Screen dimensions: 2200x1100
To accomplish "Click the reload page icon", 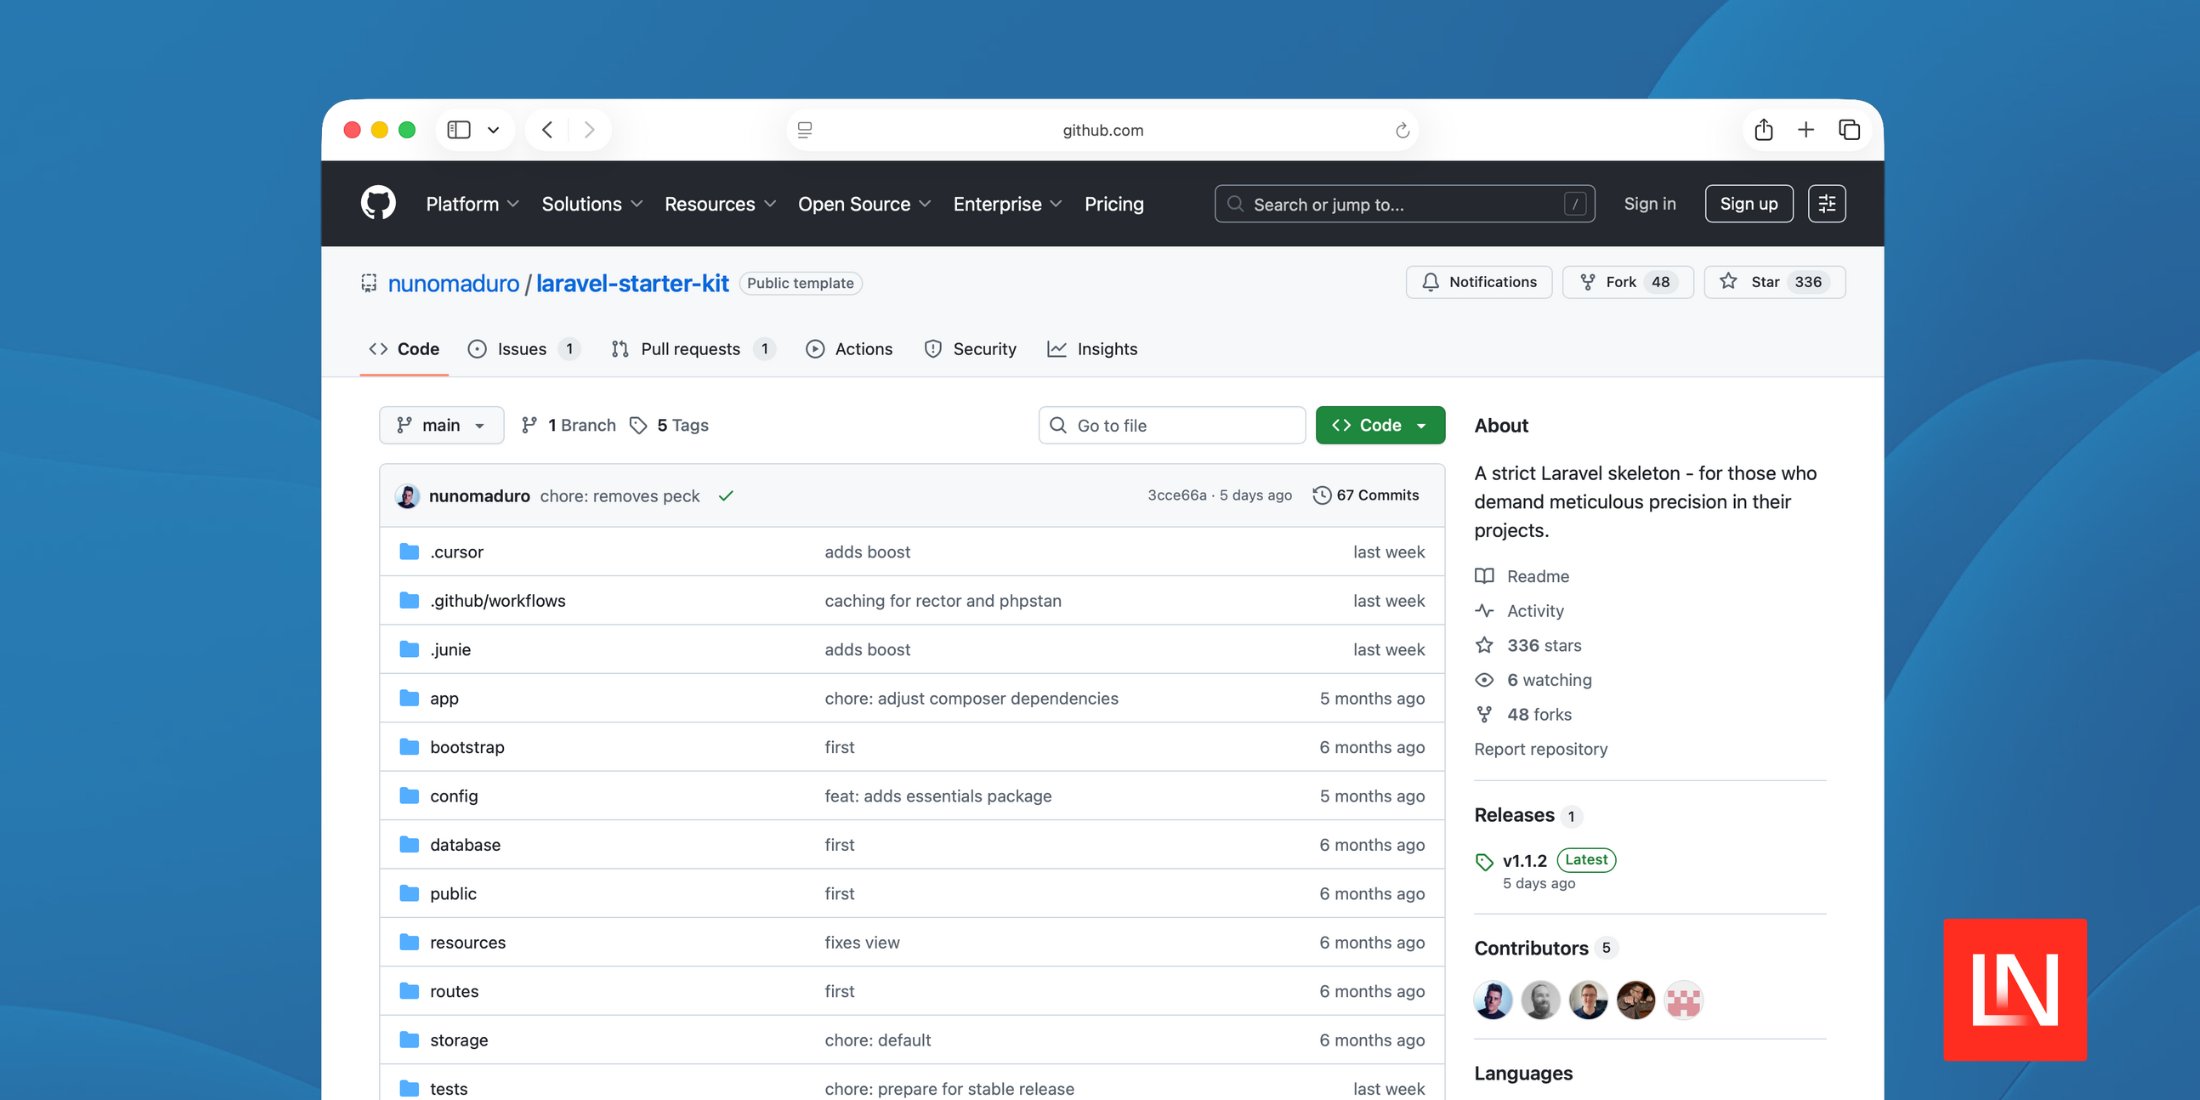I will click(1402, 130).
